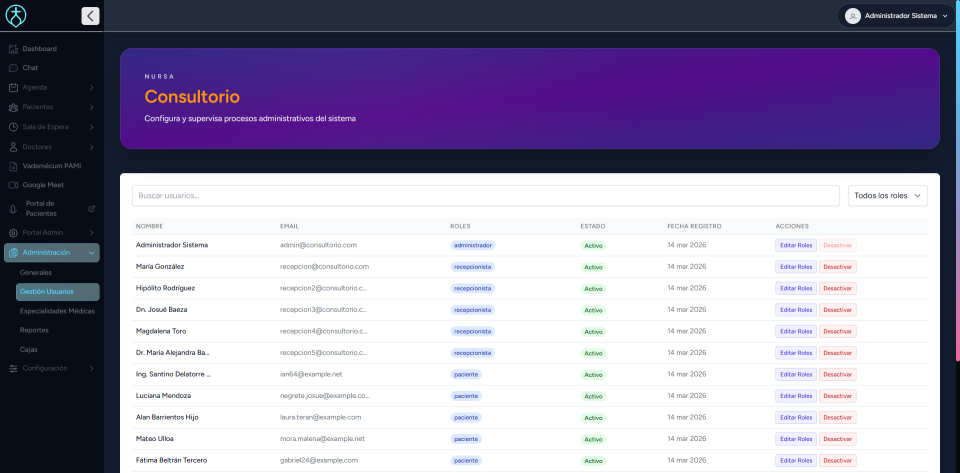Open the Google Meet camera icon
Image resolution: width=960 pixels, height=473 pixels.
coord(13,185)
